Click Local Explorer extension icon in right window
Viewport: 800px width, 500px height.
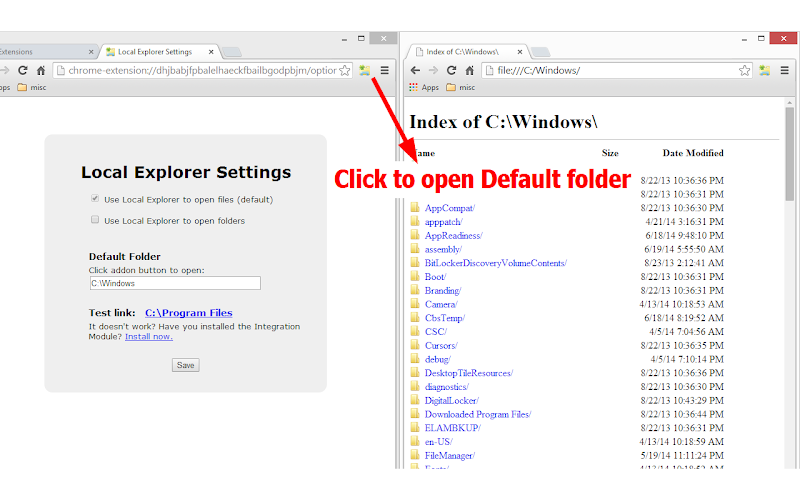[x=764, y=70]
